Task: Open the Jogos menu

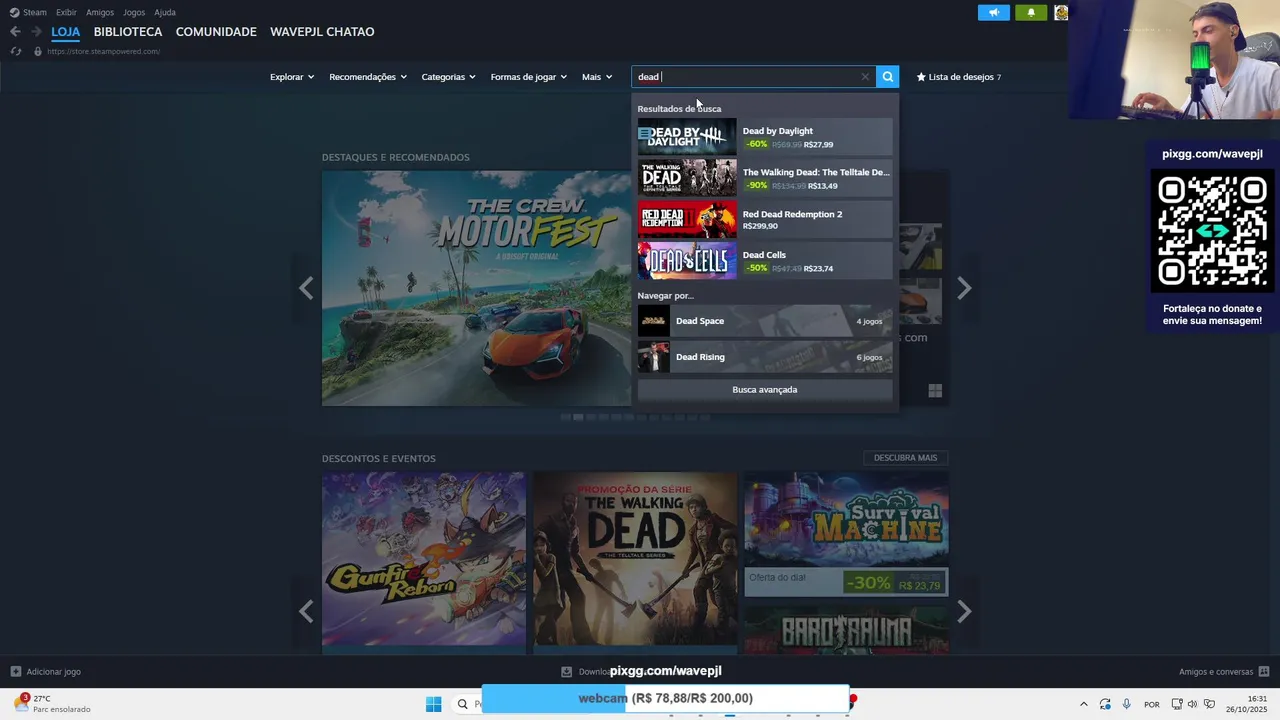Action: [134, 12]
